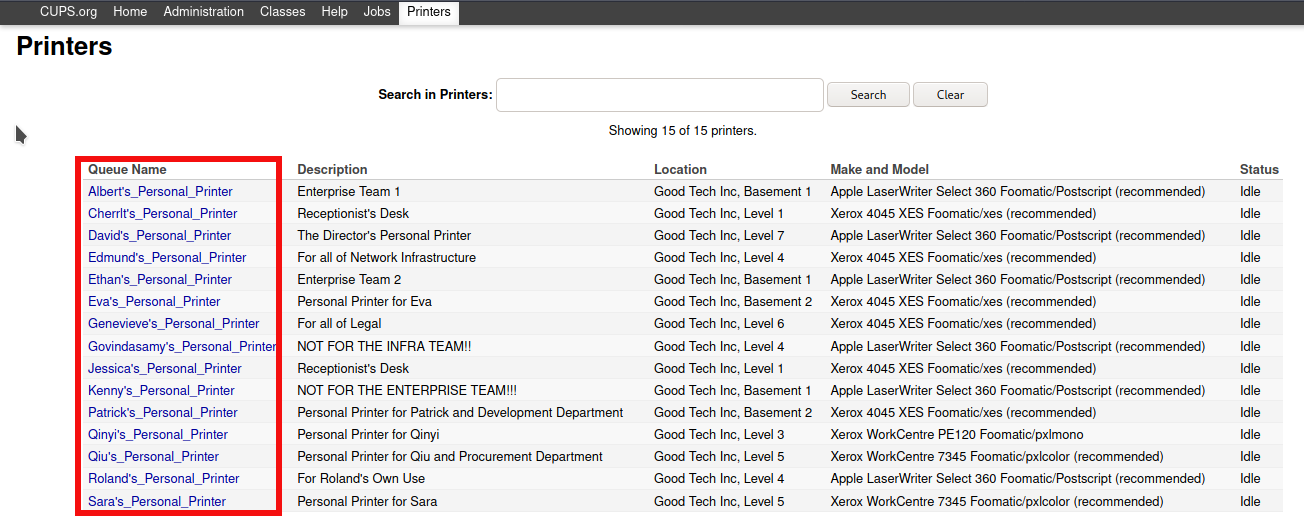Open Govindasamy's_Personal_Printer queue
Viewport: 1304px width, 522px height.
click(181, 346)
